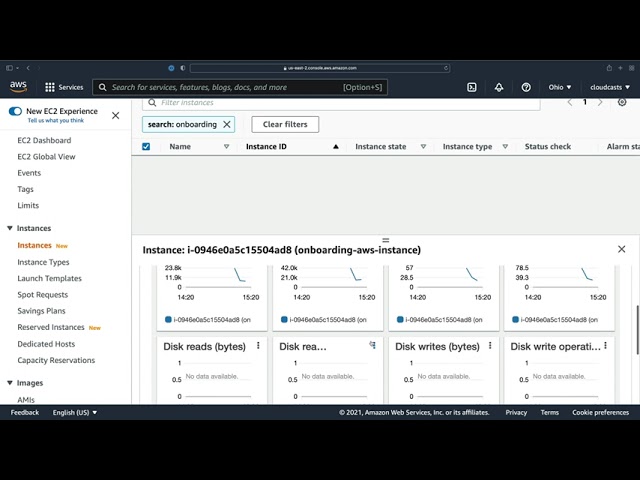Open AMIs in the sidebar
Viewport: 640px width, 480px height.
(x=26, y=400)
